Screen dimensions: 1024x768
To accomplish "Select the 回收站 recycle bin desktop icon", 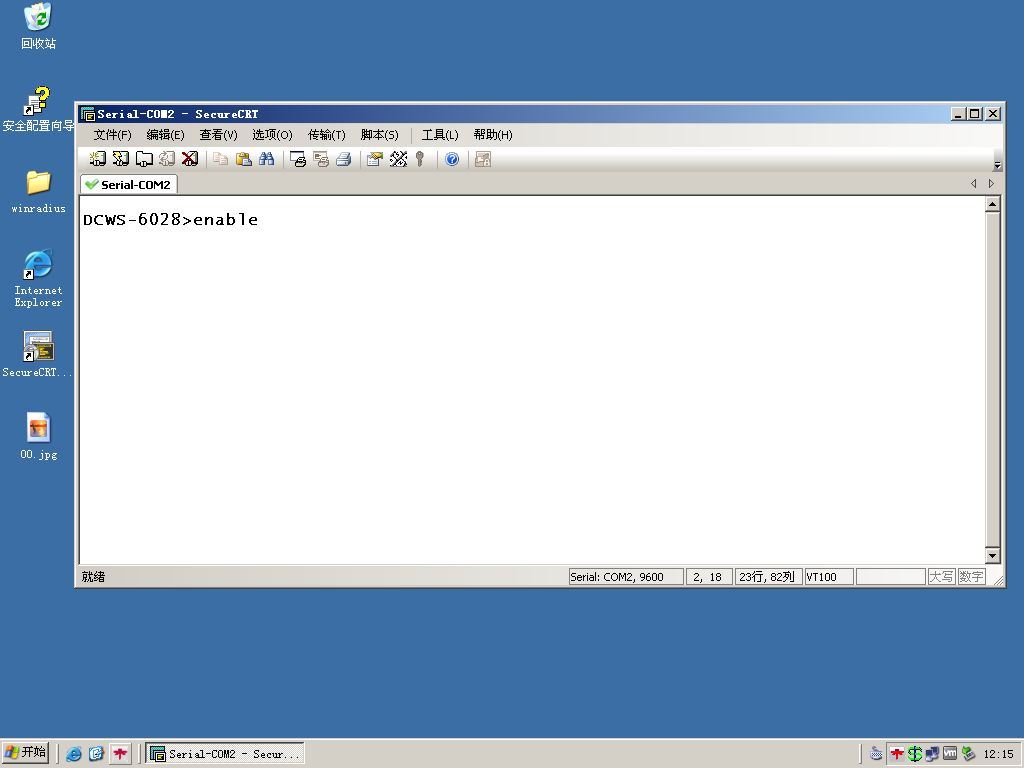I will 38,27.
